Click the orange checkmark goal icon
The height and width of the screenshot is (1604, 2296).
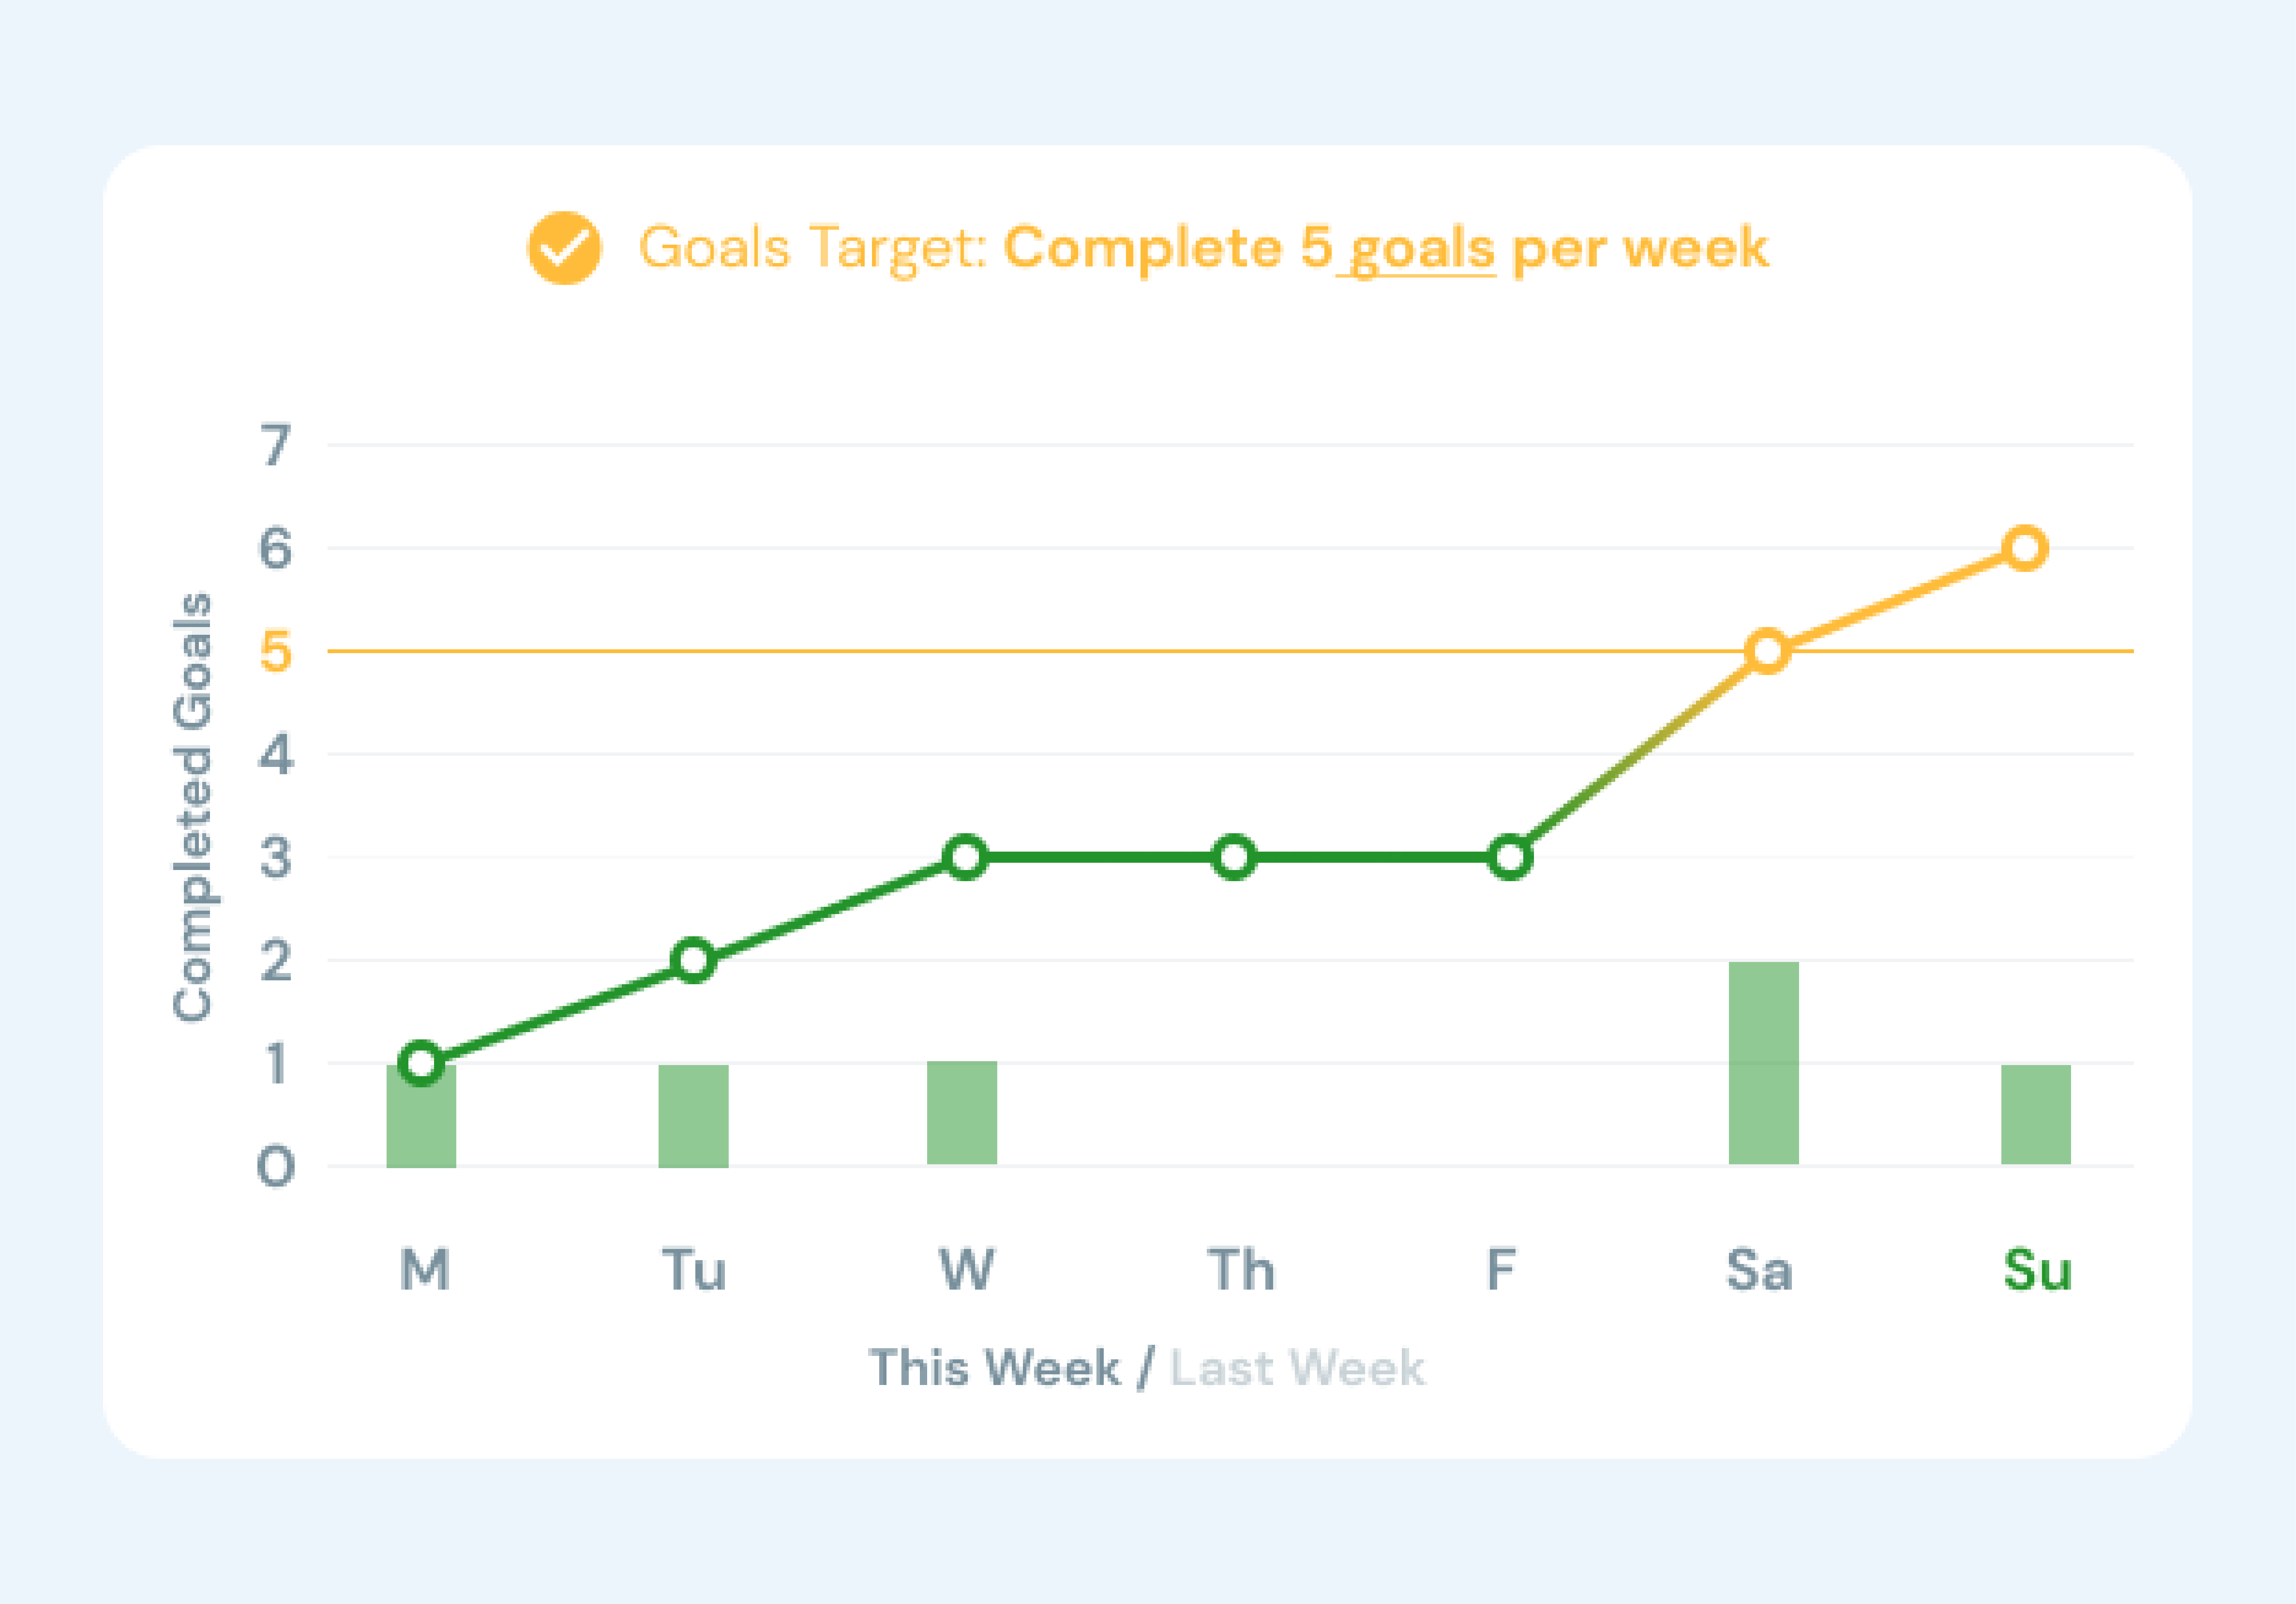click(x=564, y=248)
